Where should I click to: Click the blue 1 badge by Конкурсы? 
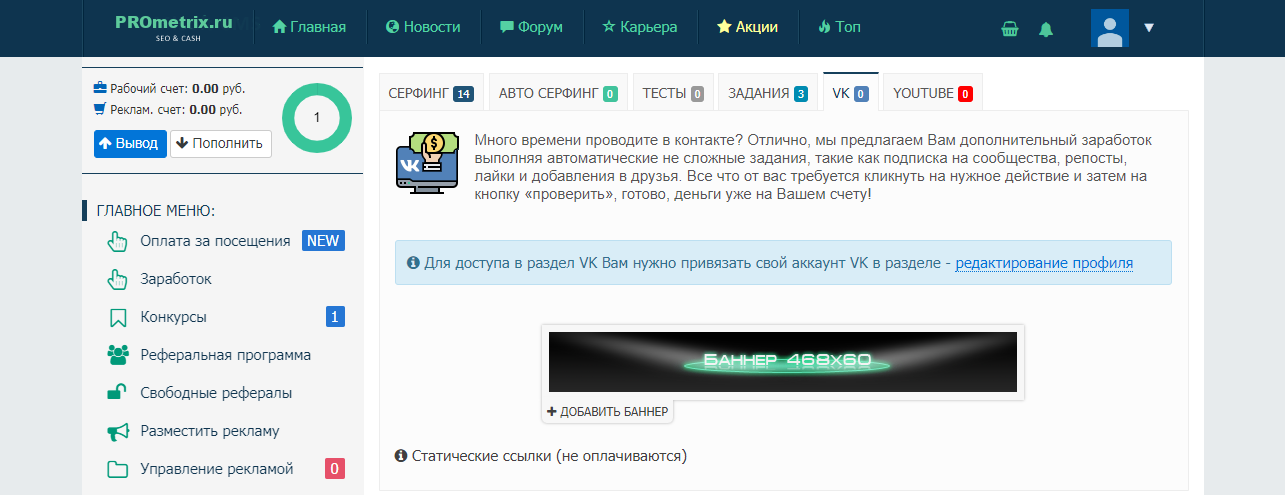coord(335,317)
